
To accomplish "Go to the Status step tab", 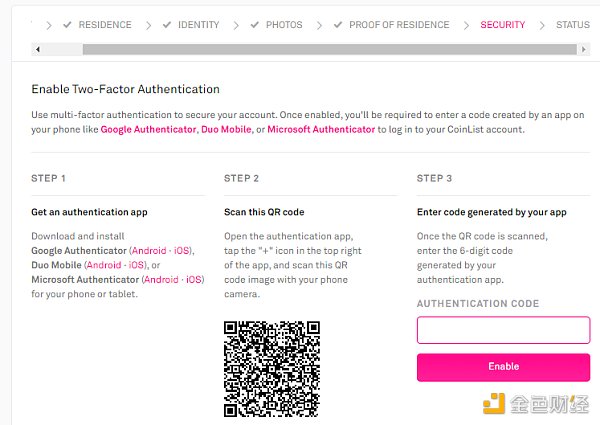I will [572, 25].
